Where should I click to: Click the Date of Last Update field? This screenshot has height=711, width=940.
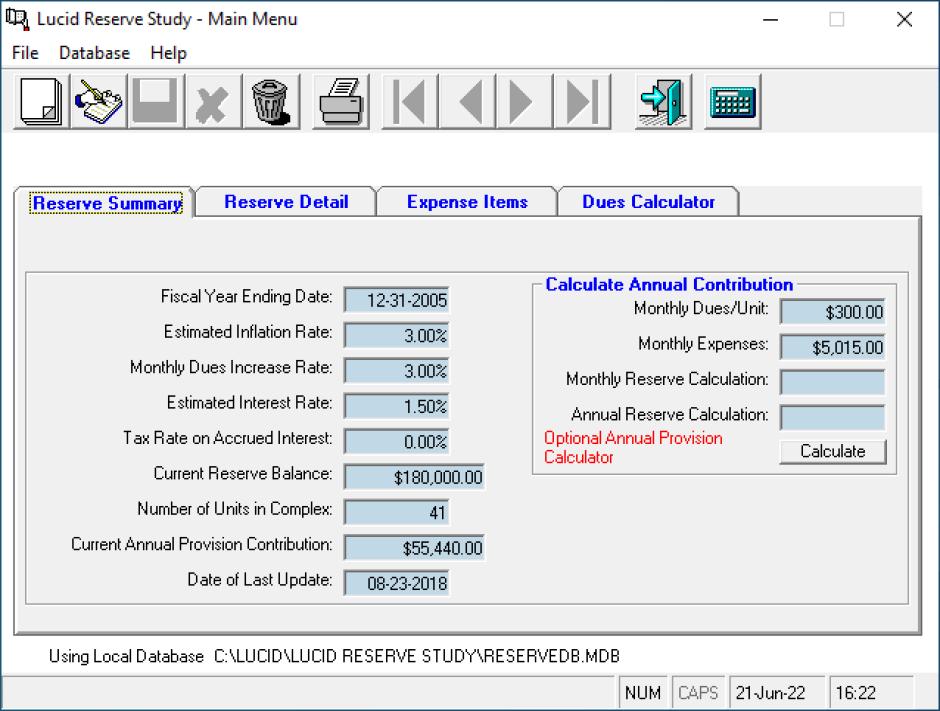[x=396, y=583]
